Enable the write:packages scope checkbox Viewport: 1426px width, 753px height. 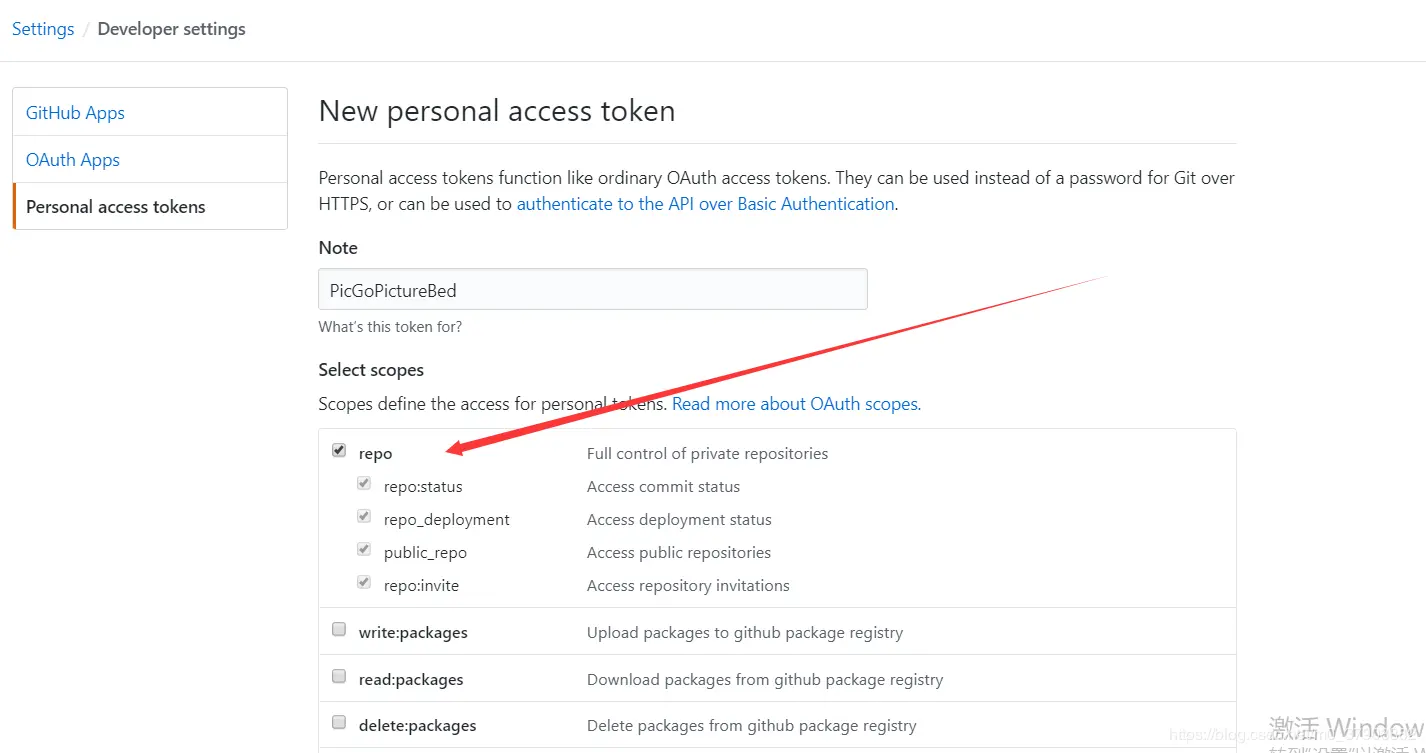(x=339, y=630)
